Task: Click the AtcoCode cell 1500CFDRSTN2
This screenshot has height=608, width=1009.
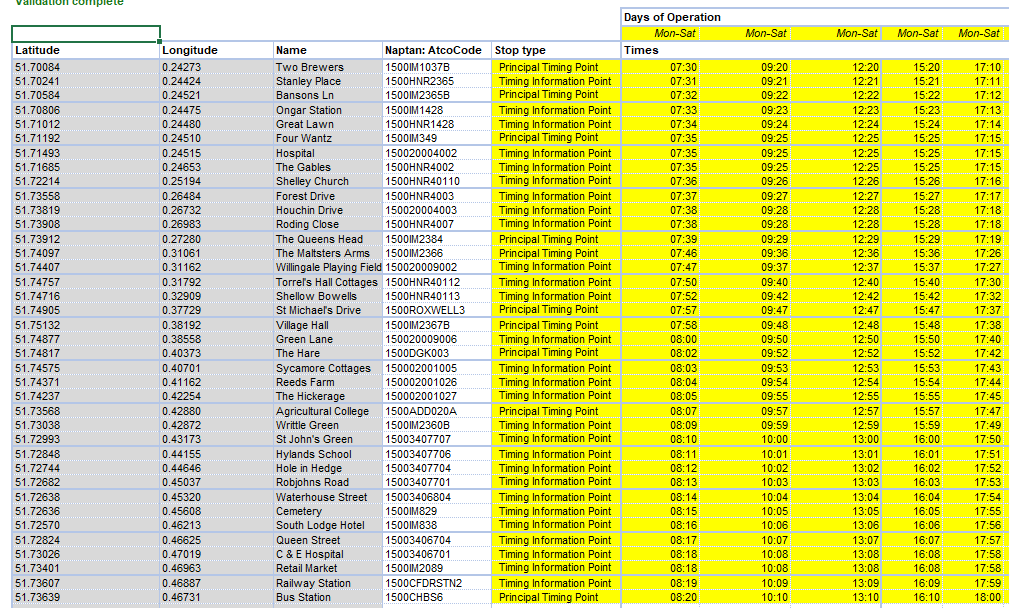Action: [436, 583]
